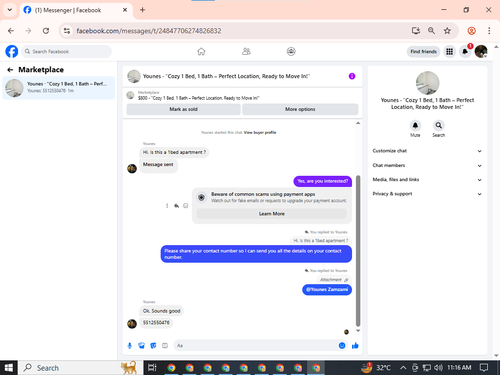Choose a GIF from the composer
Viewport: 500px width, 375px height.
[x=165, y=346]
